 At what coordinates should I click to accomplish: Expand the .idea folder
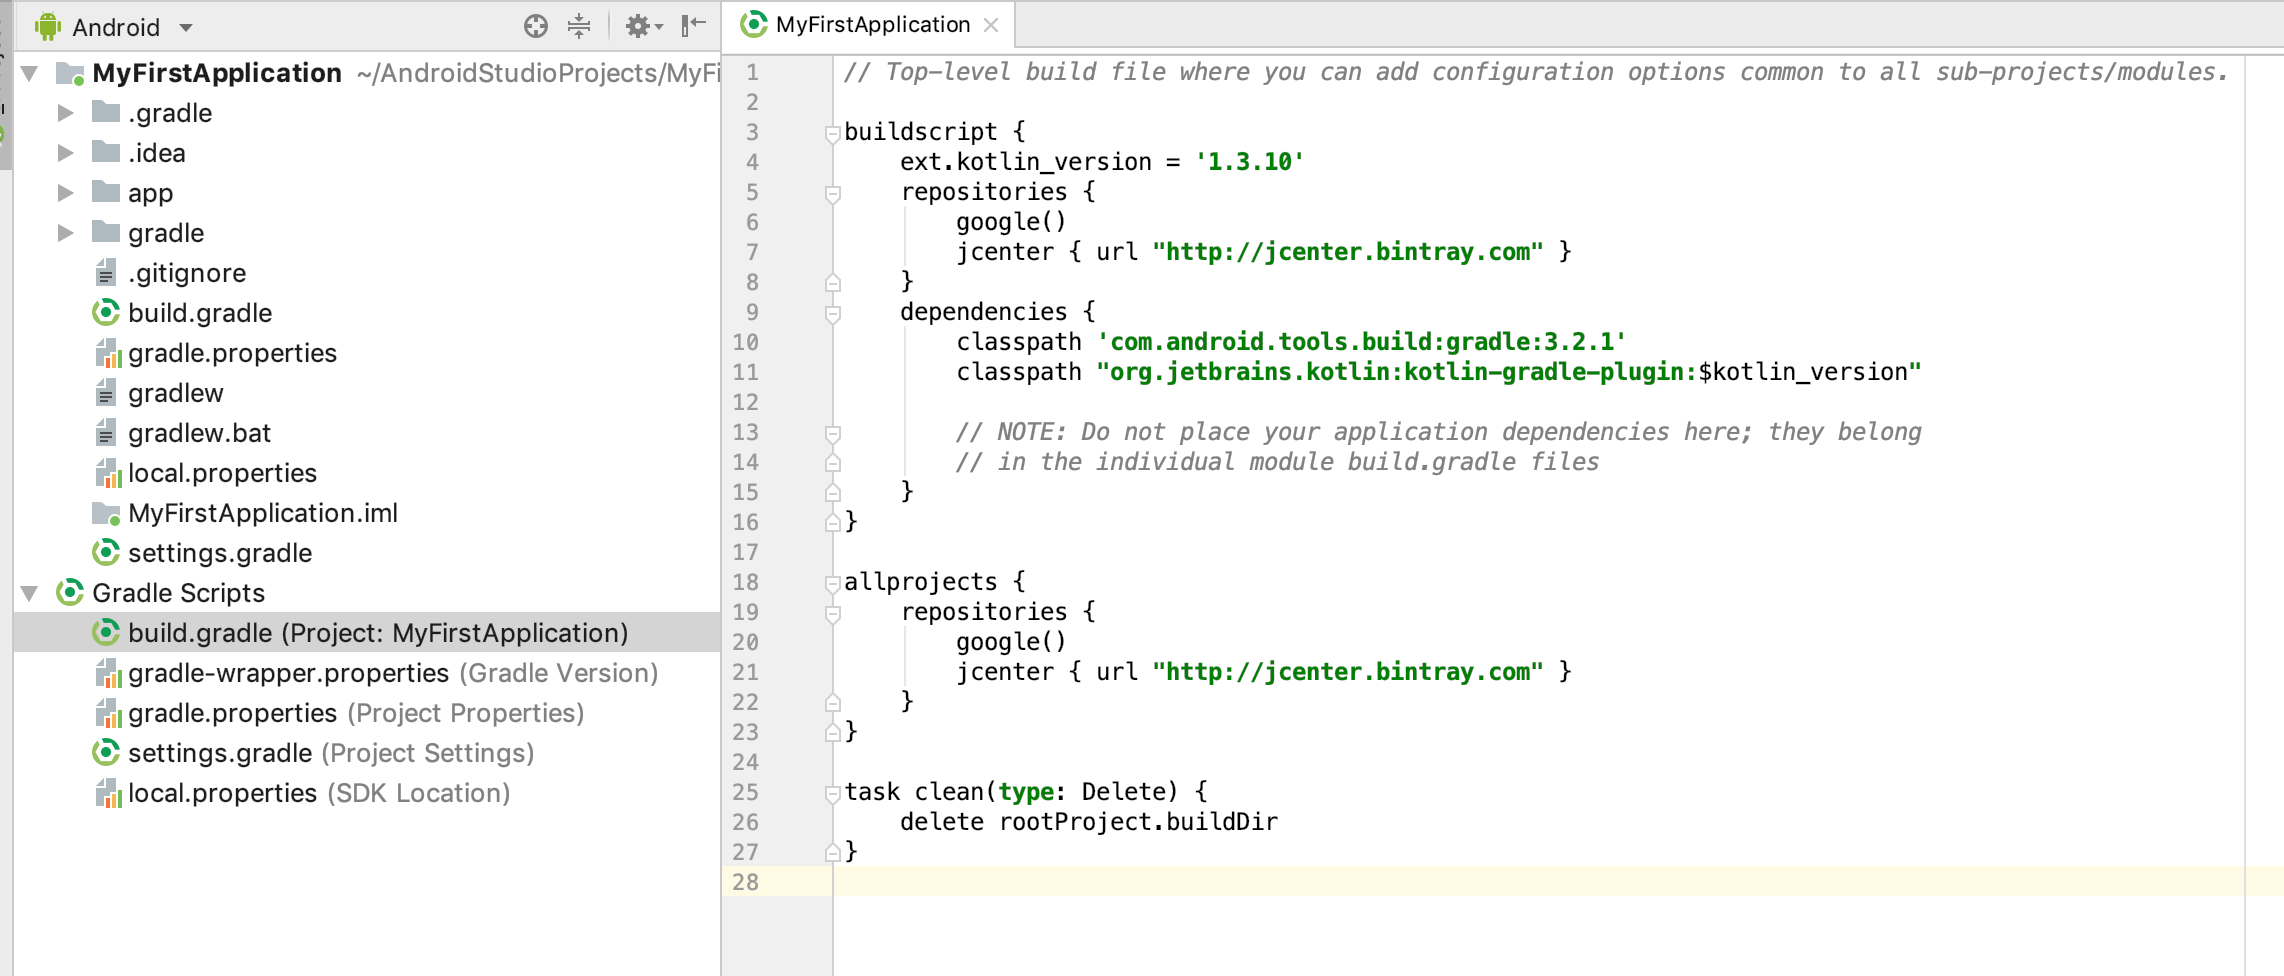(66, 153)
